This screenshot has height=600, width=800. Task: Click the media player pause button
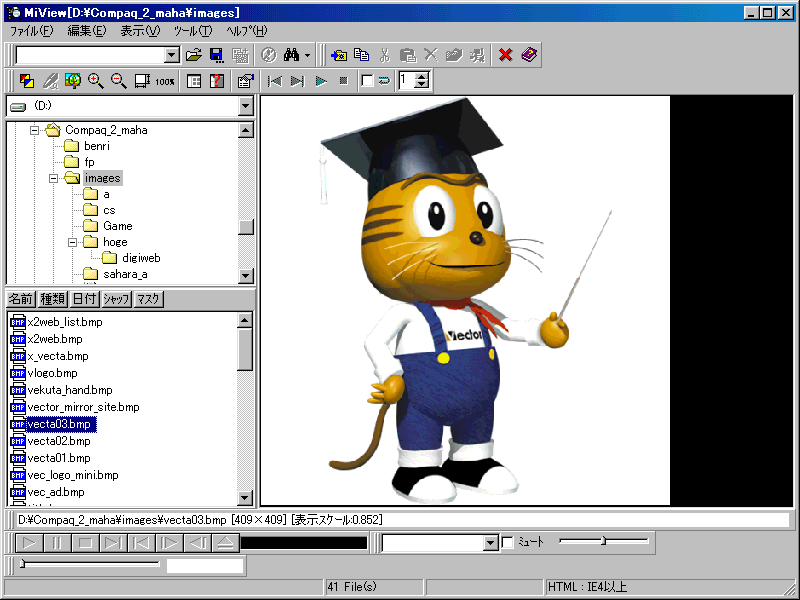tap(57, 542)
